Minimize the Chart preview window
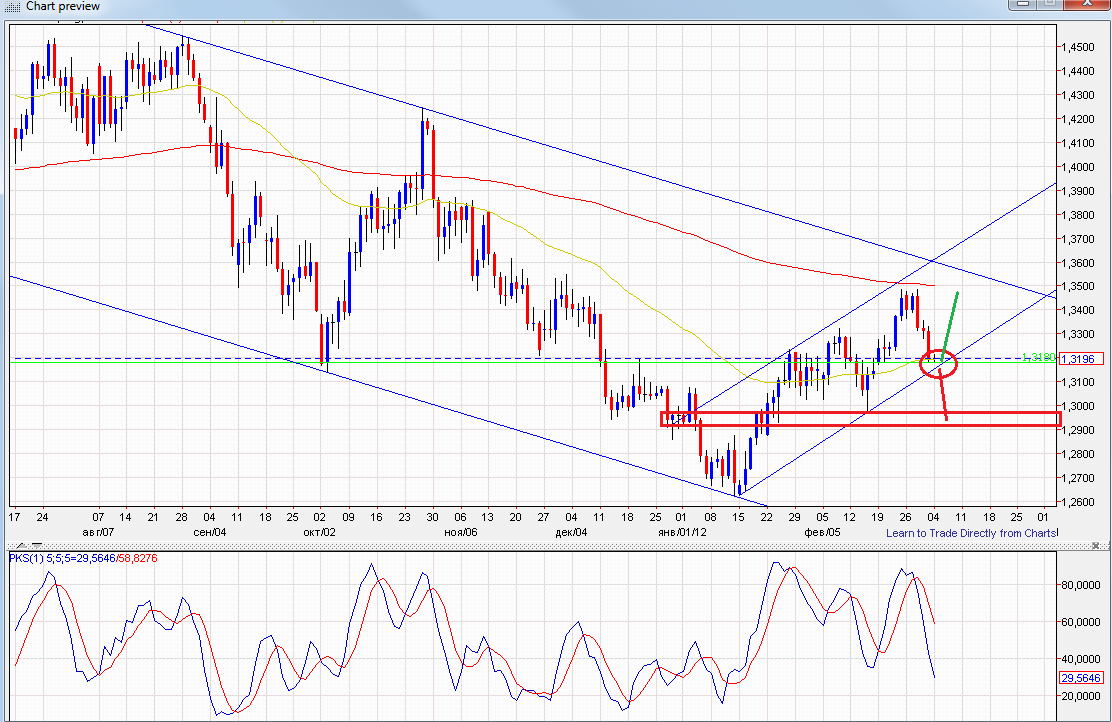Viewport: 1112px width, 722px height. pyautogui.click(x=1022, y=4)
